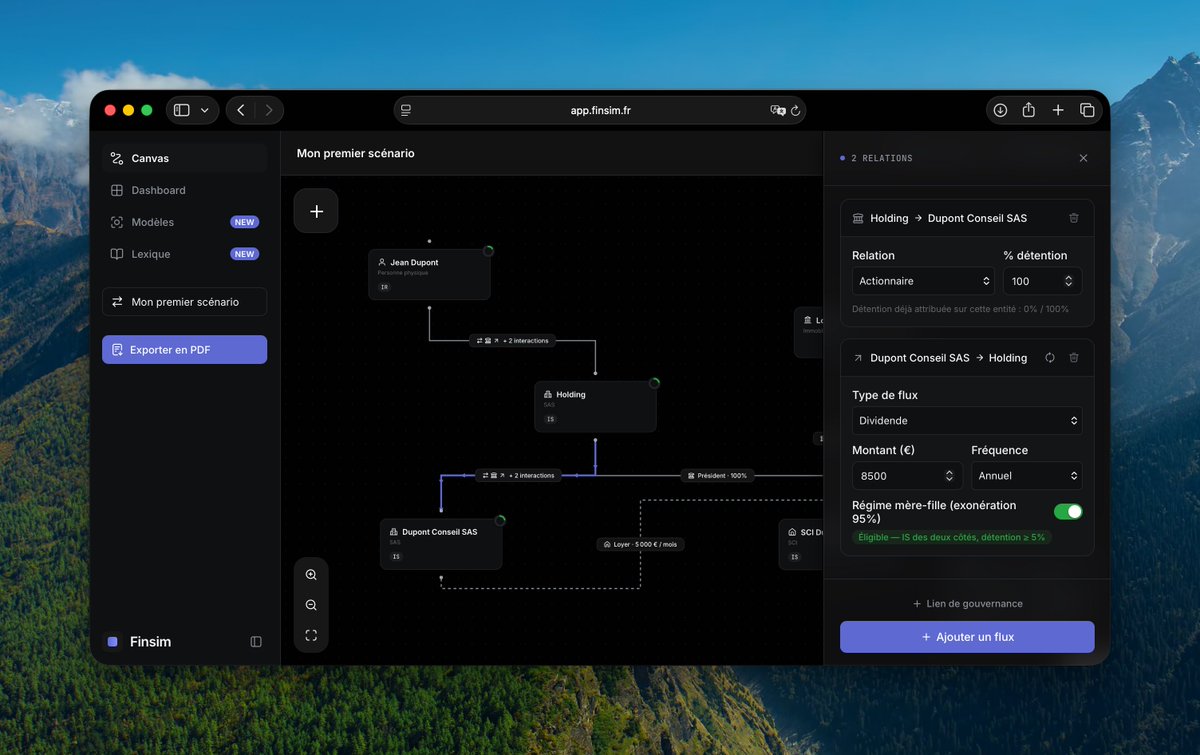This screenshot has width=1200, height=755.
Task: Open Mon premier scénario scenario switcher
Action: [184, 302]
